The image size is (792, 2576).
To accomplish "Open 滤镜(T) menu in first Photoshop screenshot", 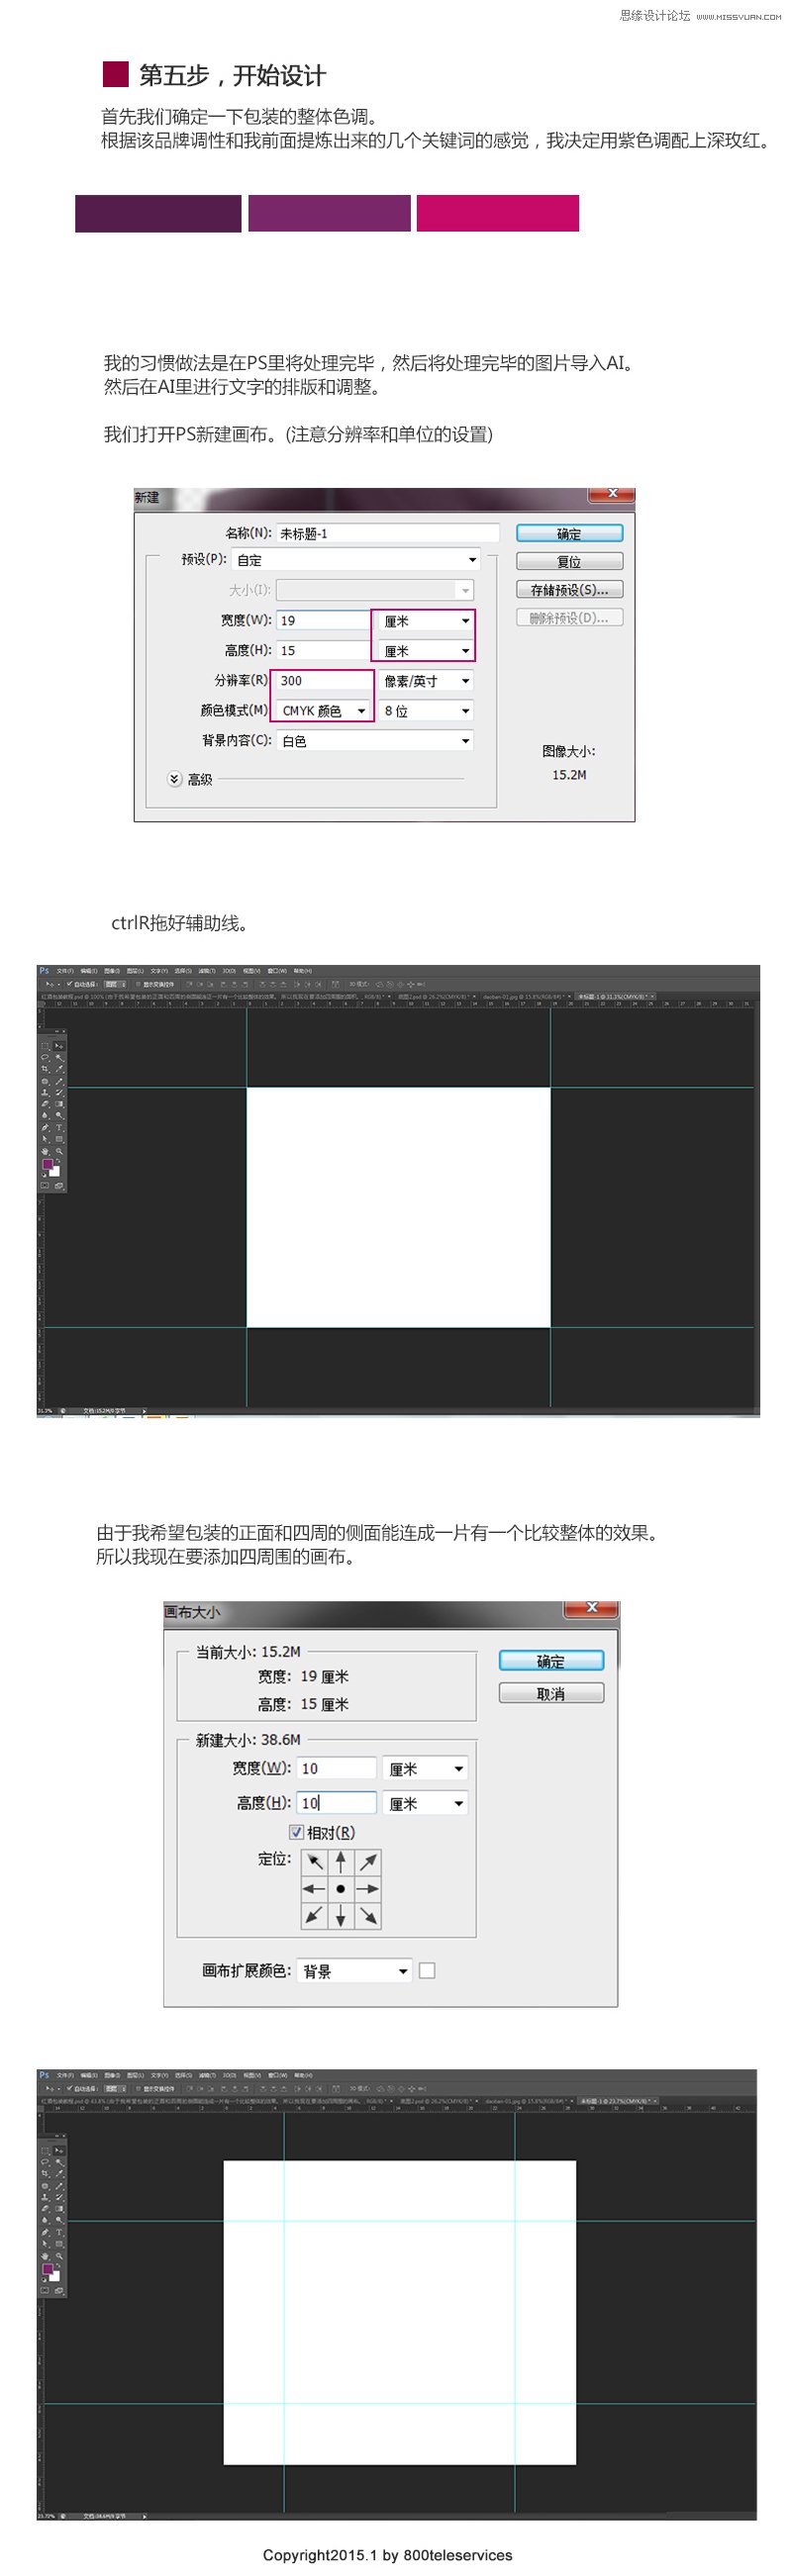I will pos(206,970).
